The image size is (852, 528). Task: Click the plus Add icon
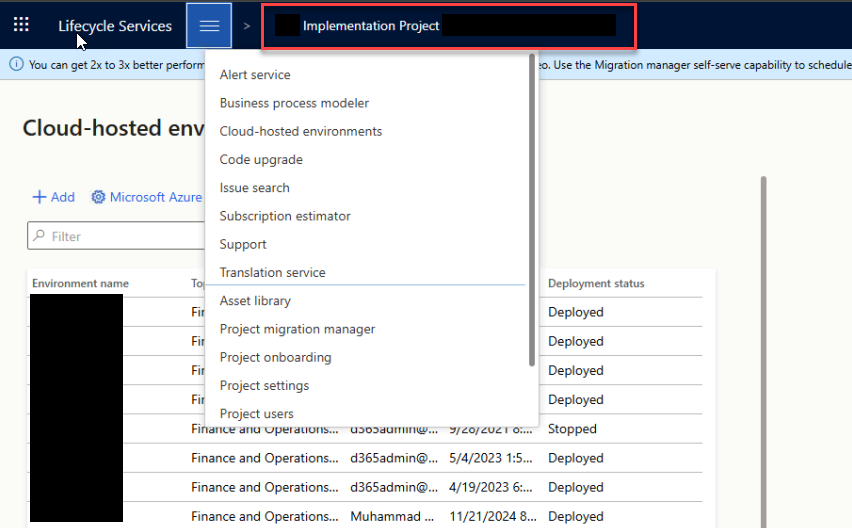(39, 197)
